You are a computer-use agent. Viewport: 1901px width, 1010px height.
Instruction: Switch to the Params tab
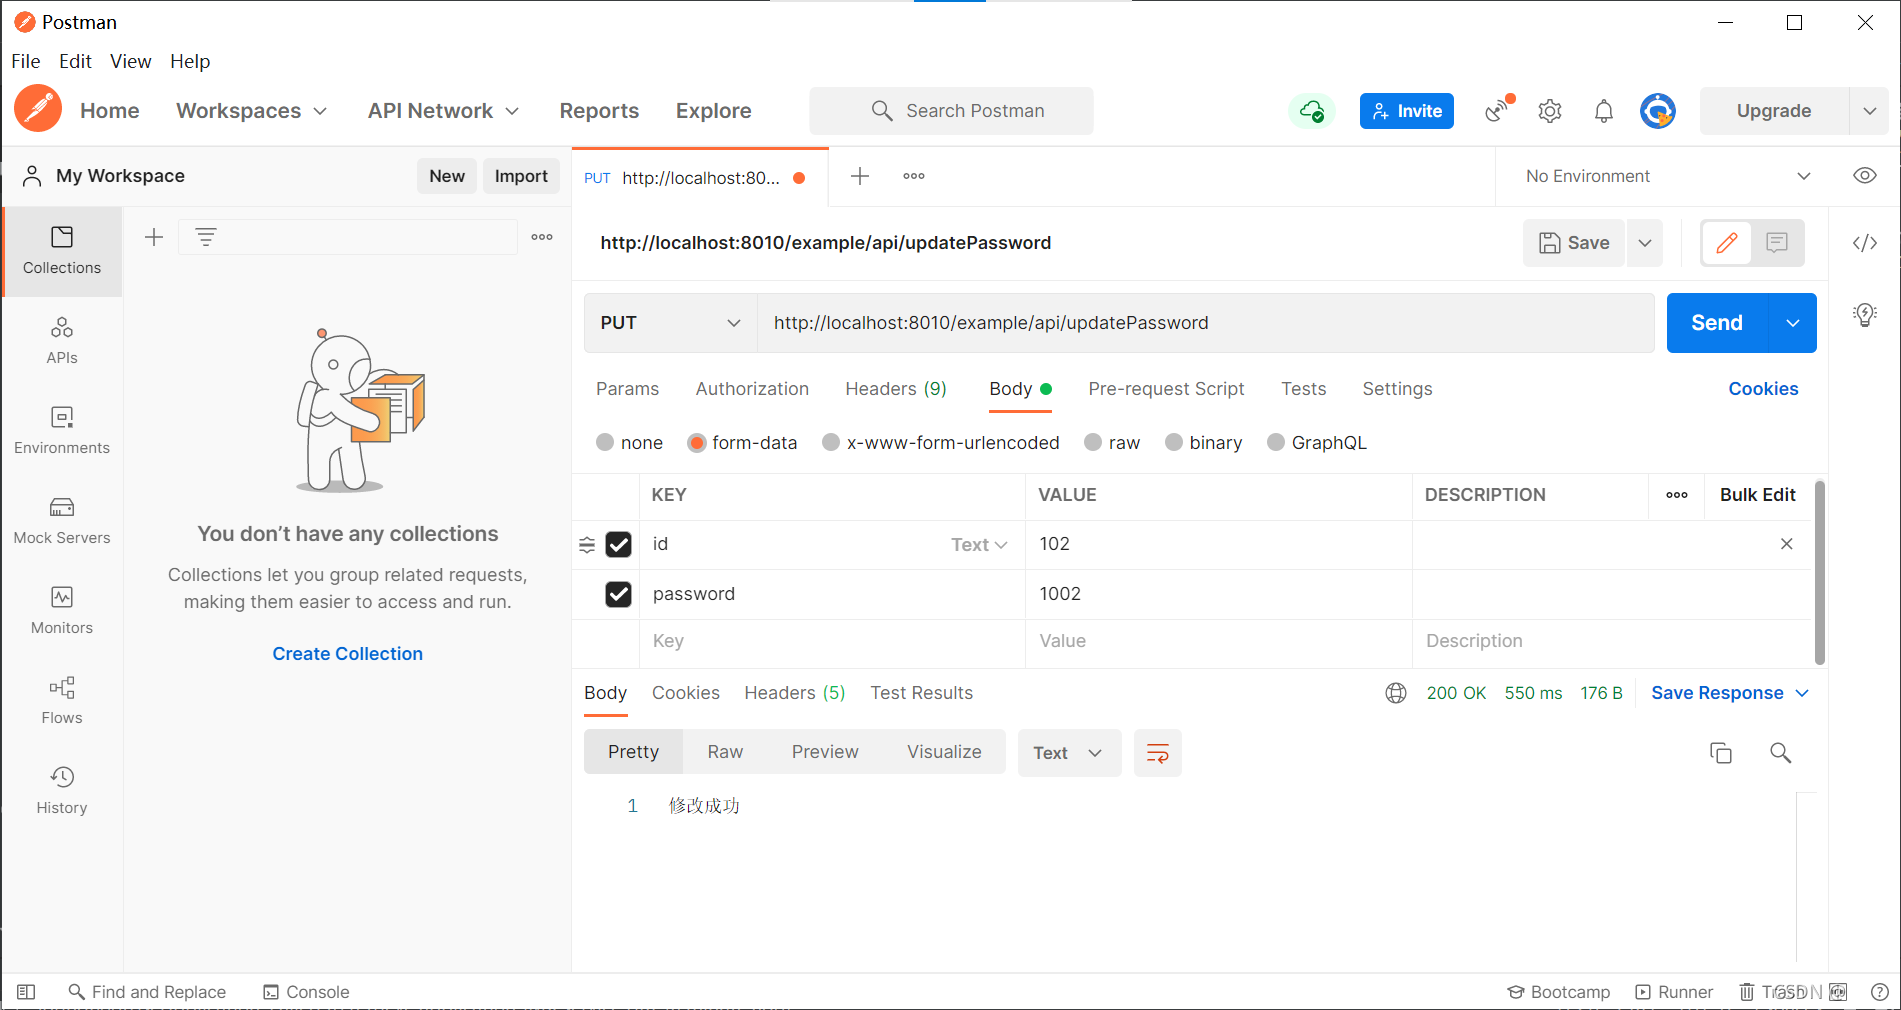(x=628, y=389)
